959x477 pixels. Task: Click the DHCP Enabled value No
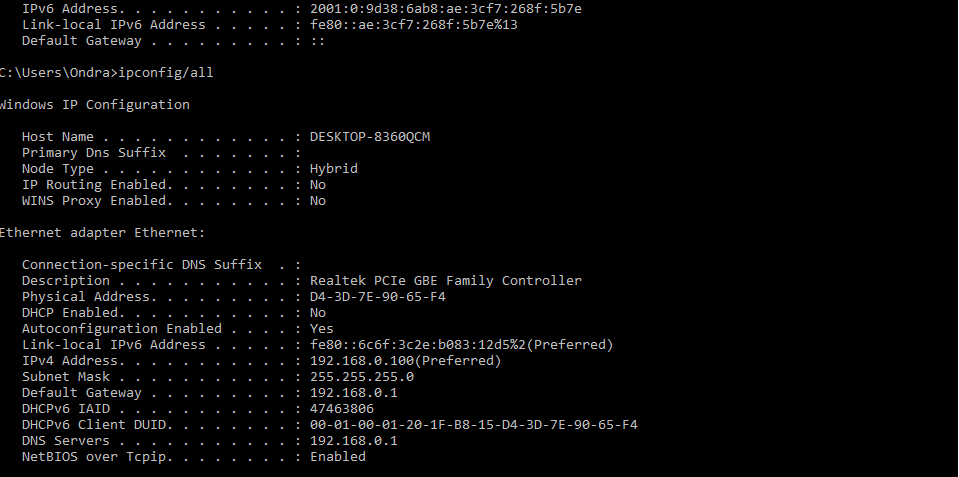click(318, 313)
